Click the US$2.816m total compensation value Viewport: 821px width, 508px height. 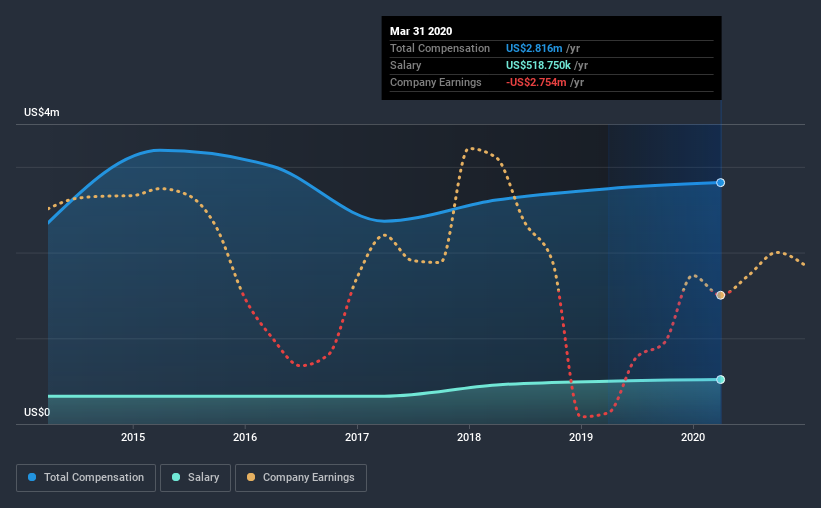click(534, 48)
